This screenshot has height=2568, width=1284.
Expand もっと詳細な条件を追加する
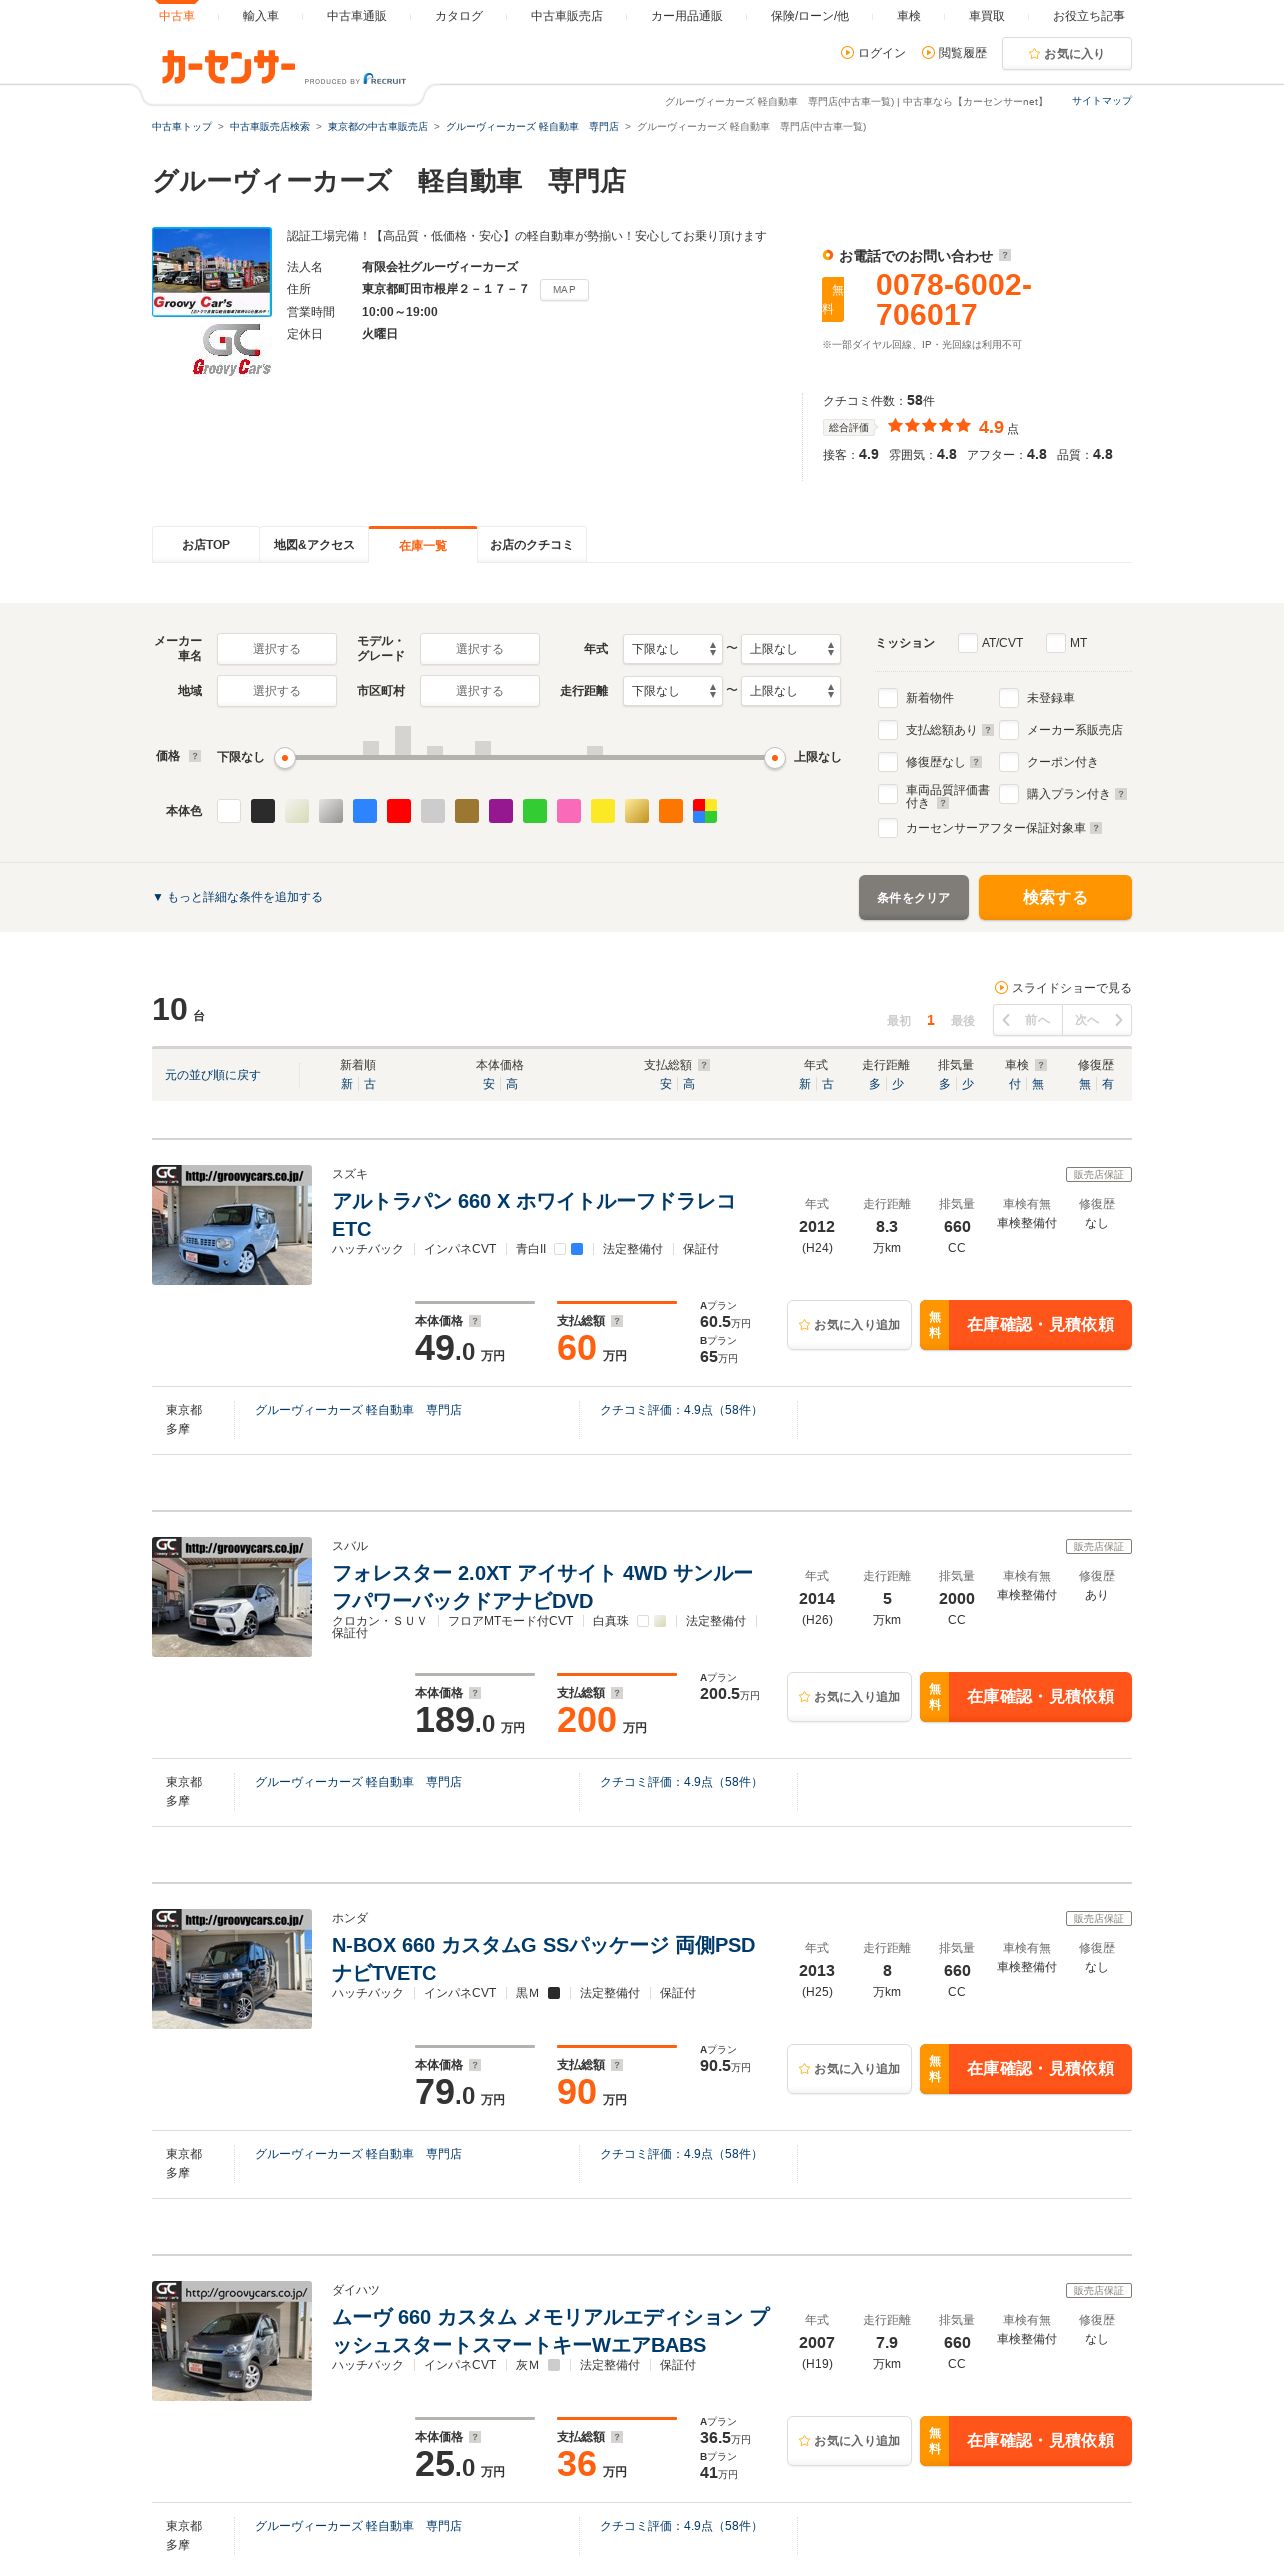pyautogui.click(x=238, y=897)
